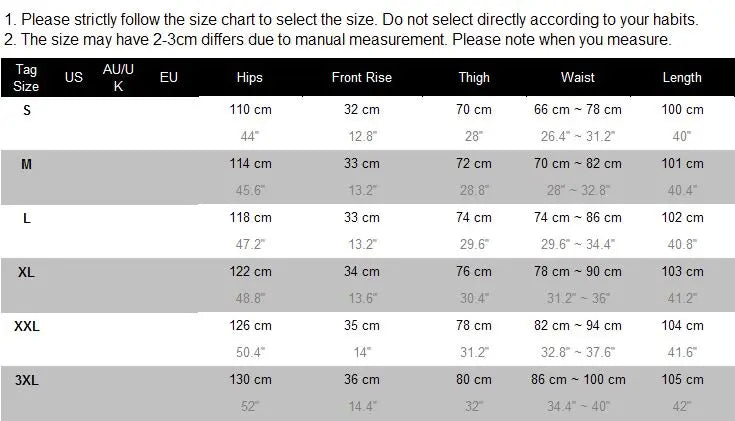Select the XL size row label

(26, 272)
